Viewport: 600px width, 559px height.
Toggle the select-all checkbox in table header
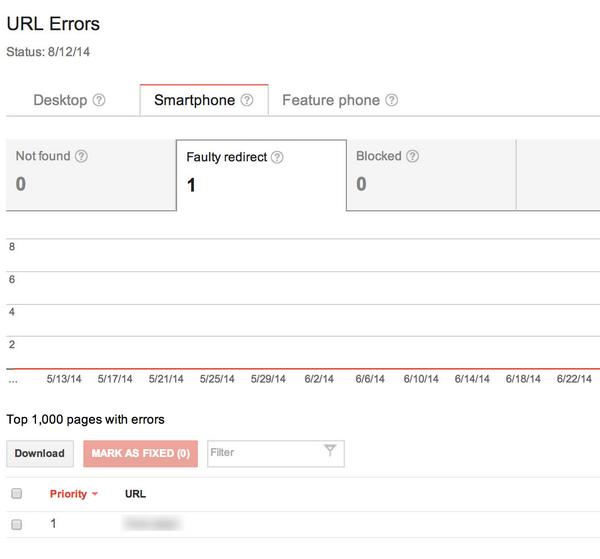point(16,494)
